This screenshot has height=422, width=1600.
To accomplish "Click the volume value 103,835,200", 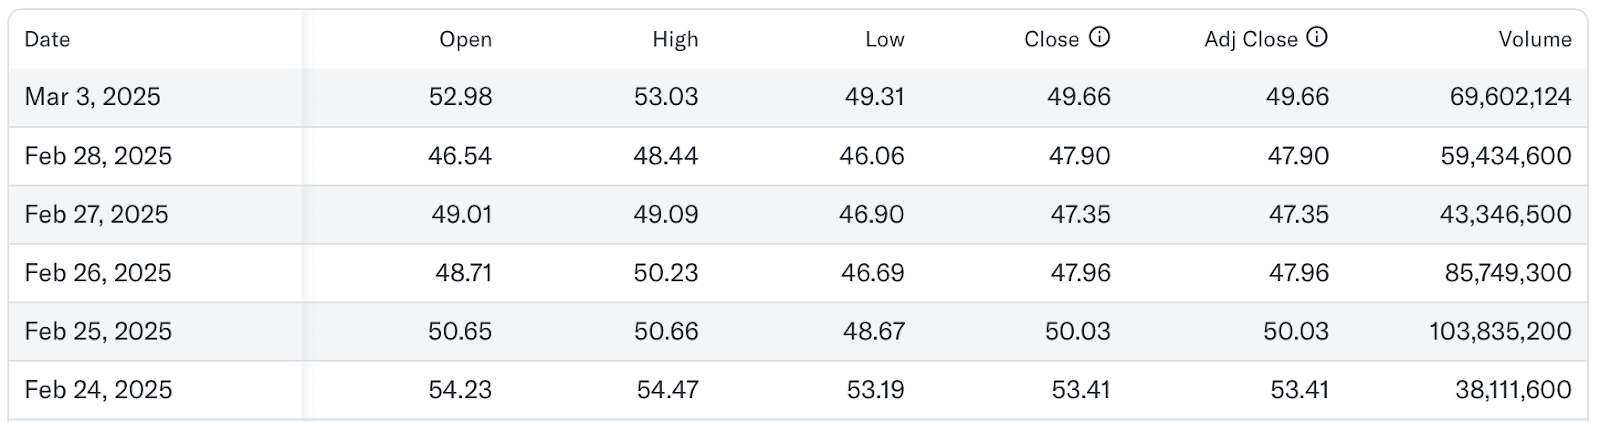I will tap(1500, 331).
